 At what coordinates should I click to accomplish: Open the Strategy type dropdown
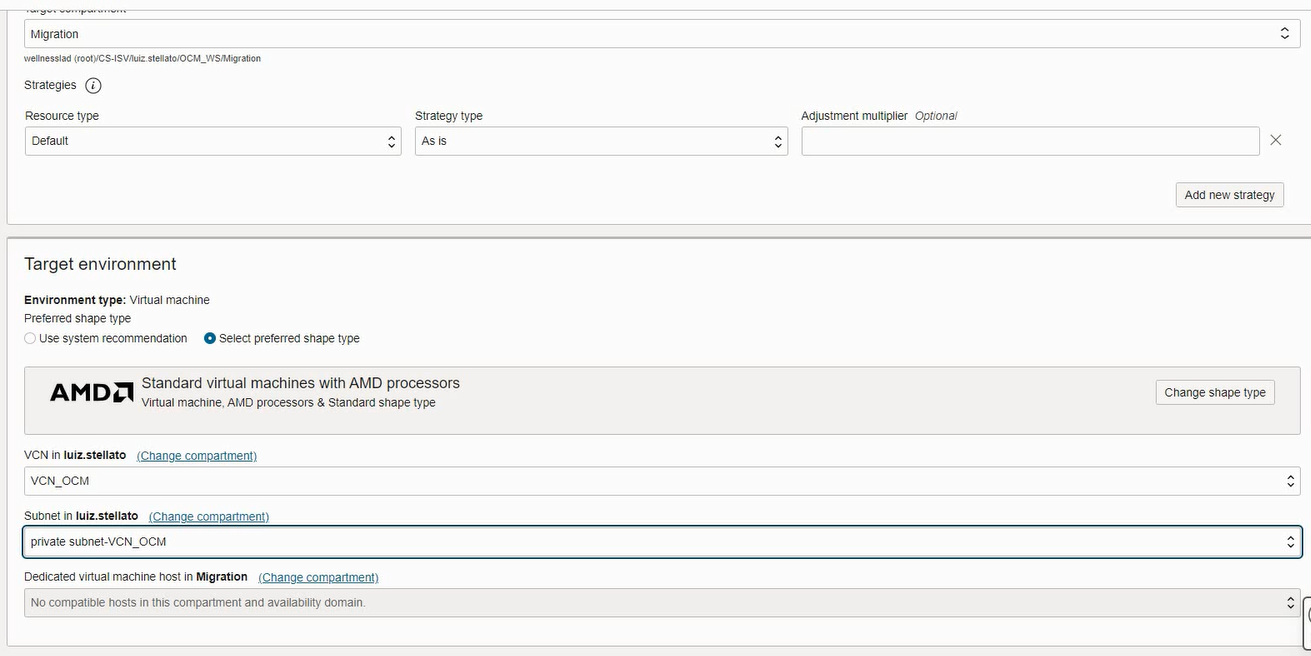click(601, 141)
